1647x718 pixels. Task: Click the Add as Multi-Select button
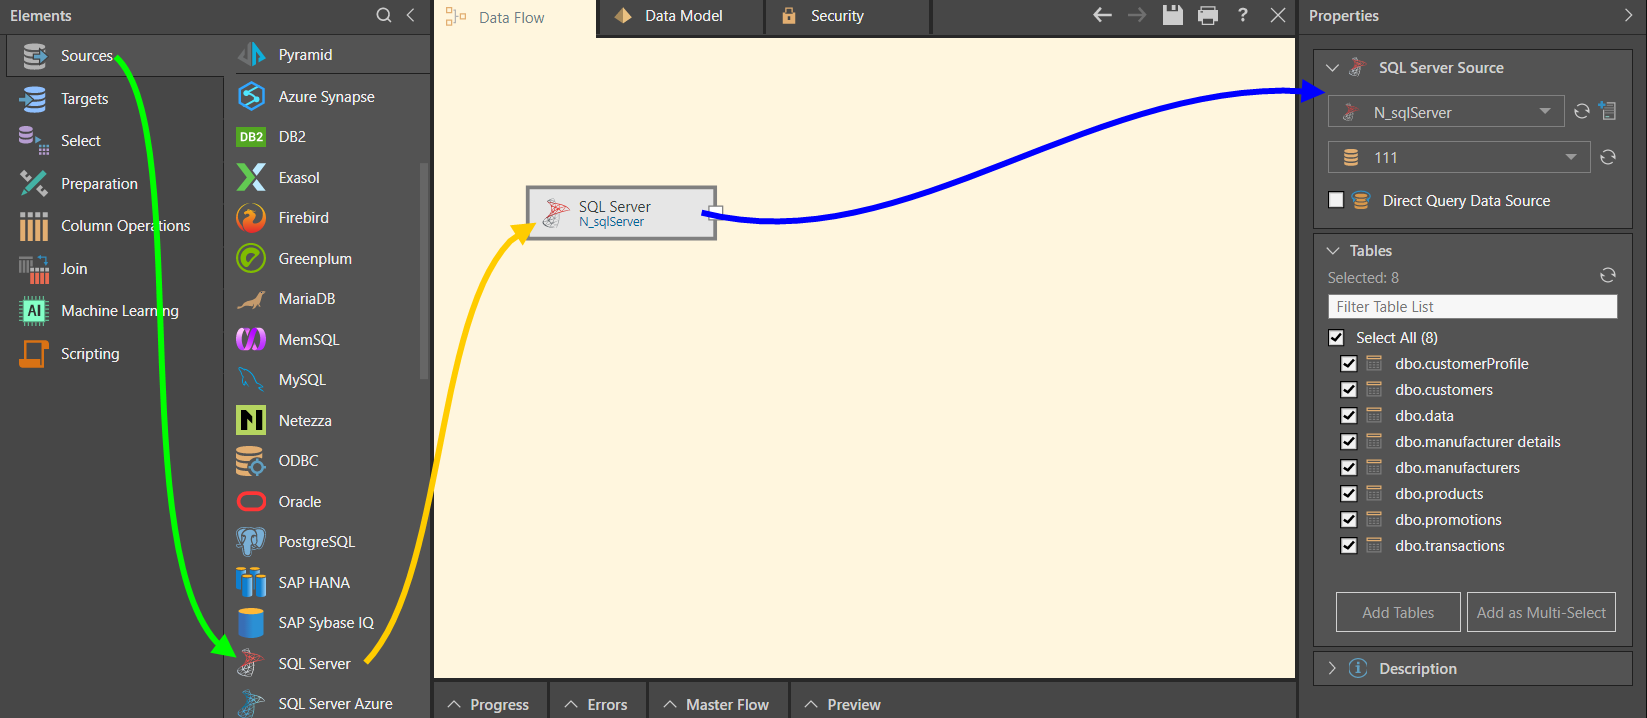[x=1541, y=612]
